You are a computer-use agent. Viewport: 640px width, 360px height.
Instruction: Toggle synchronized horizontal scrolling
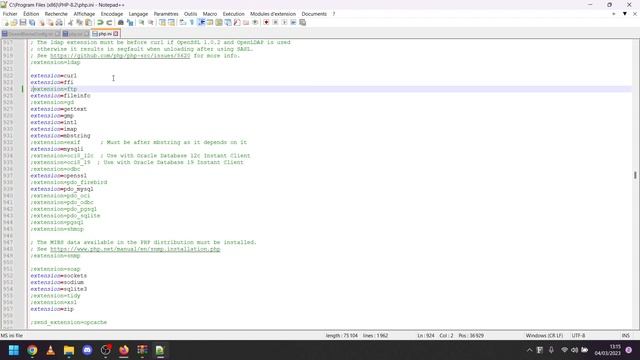(x=171, y=22)
